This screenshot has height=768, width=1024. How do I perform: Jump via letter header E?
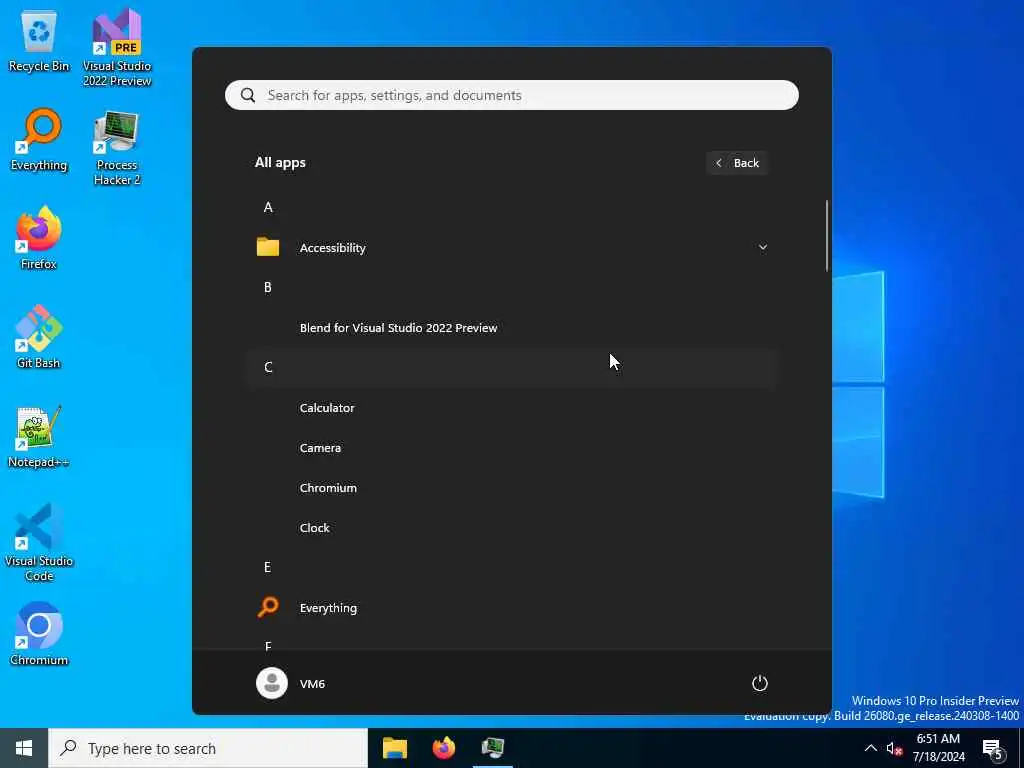[x=268, y=567]
